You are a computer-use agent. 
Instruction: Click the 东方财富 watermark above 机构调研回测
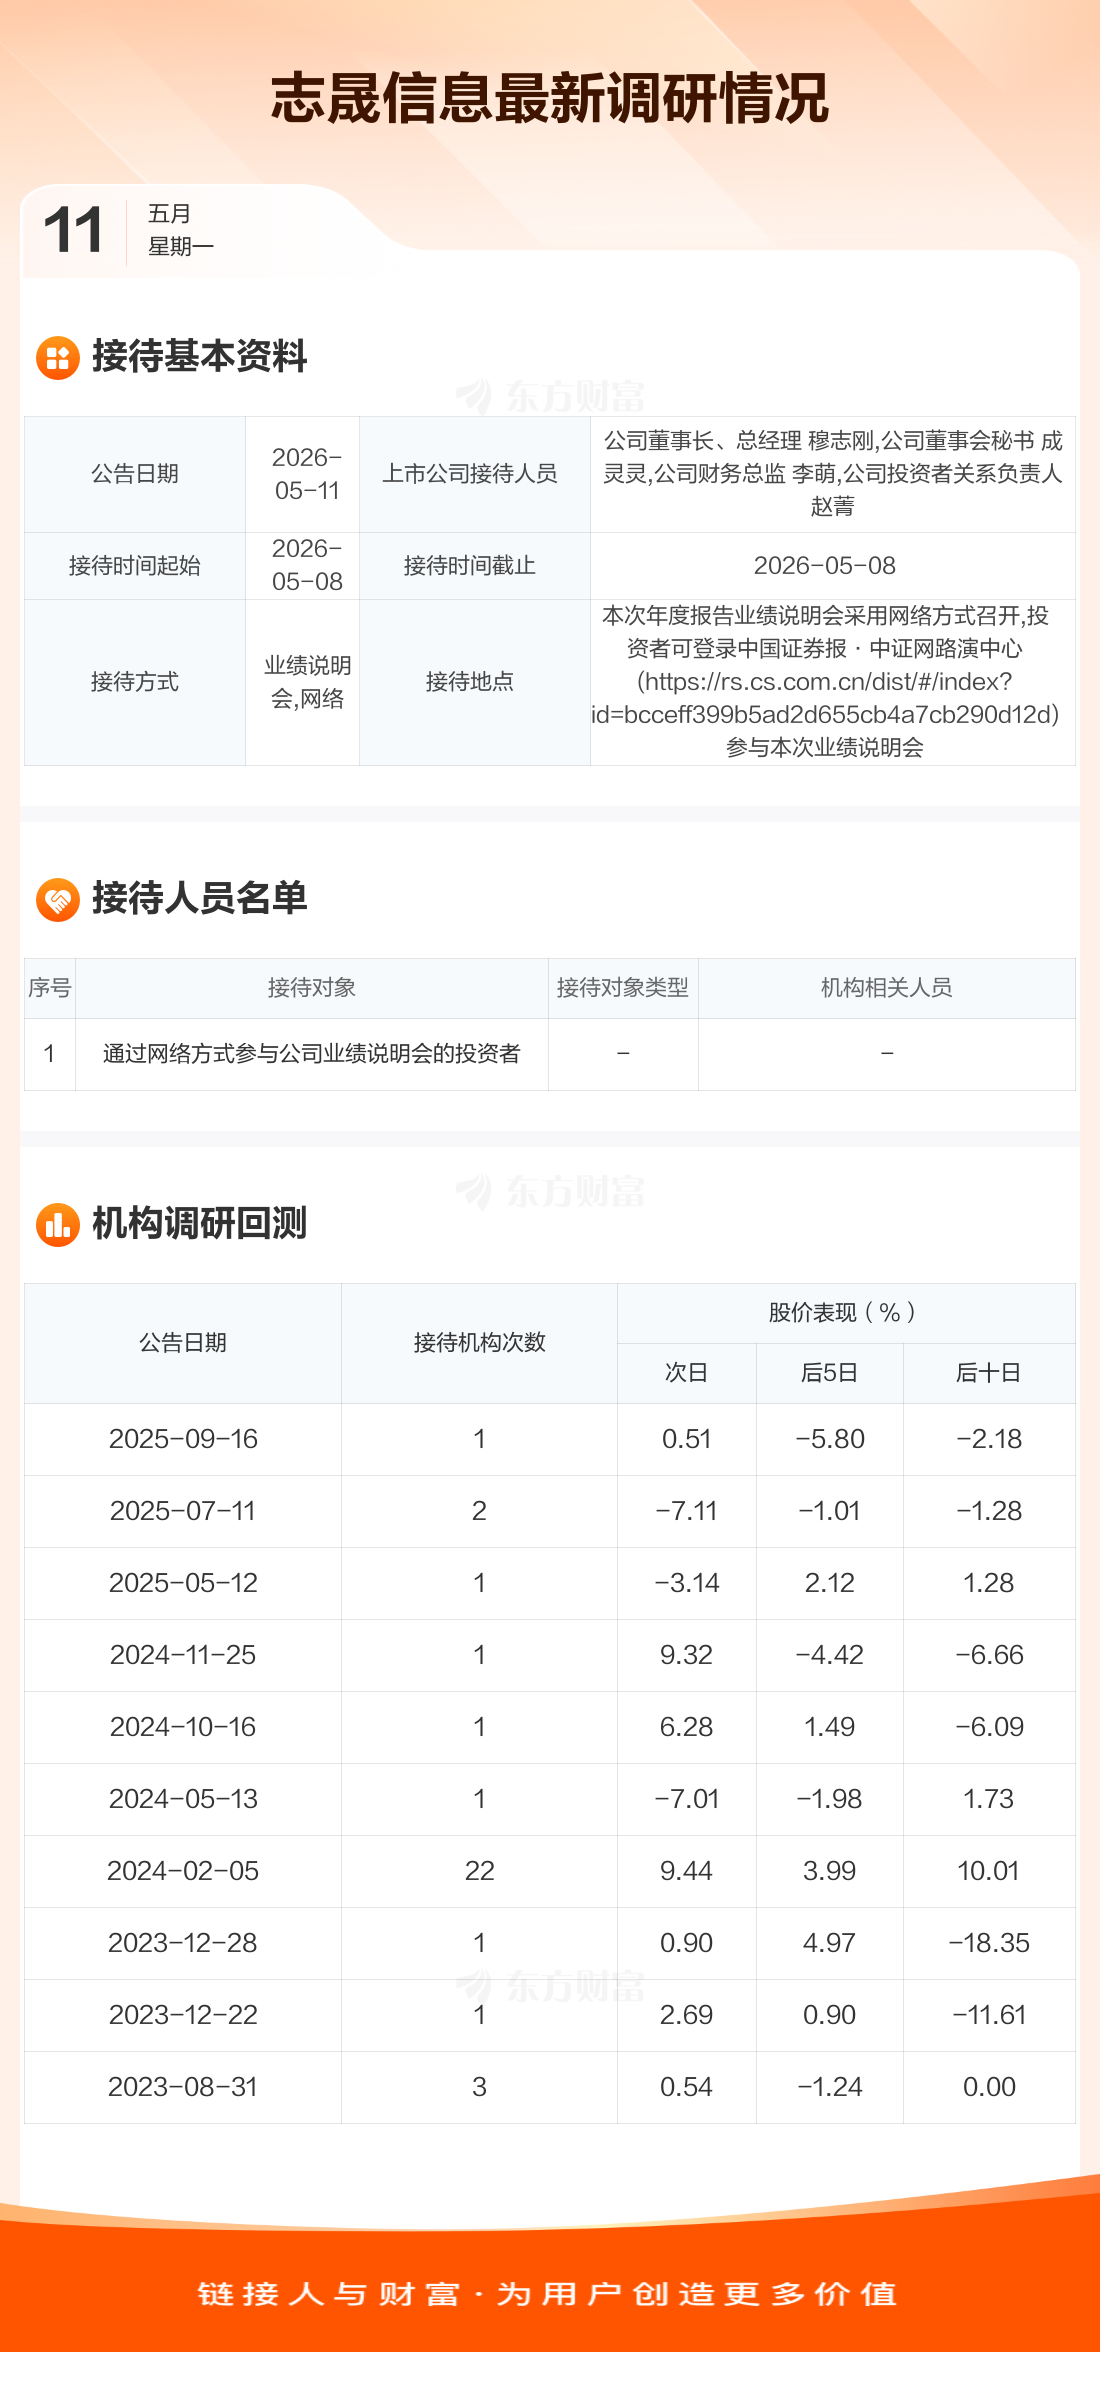(x=550, y=1191)
